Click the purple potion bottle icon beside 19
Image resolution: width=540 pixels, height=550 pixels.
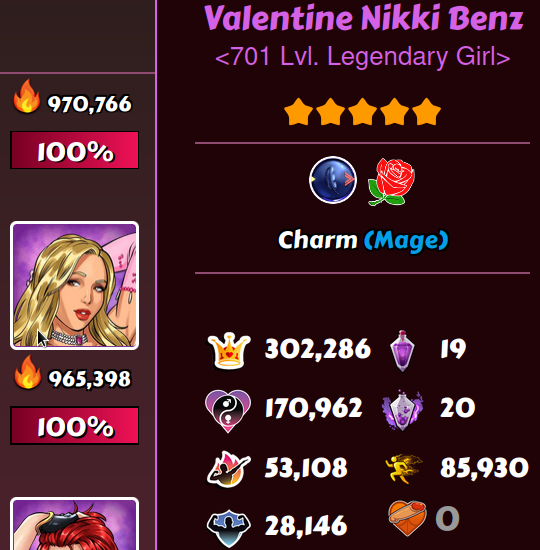click(x=402, y=350)
